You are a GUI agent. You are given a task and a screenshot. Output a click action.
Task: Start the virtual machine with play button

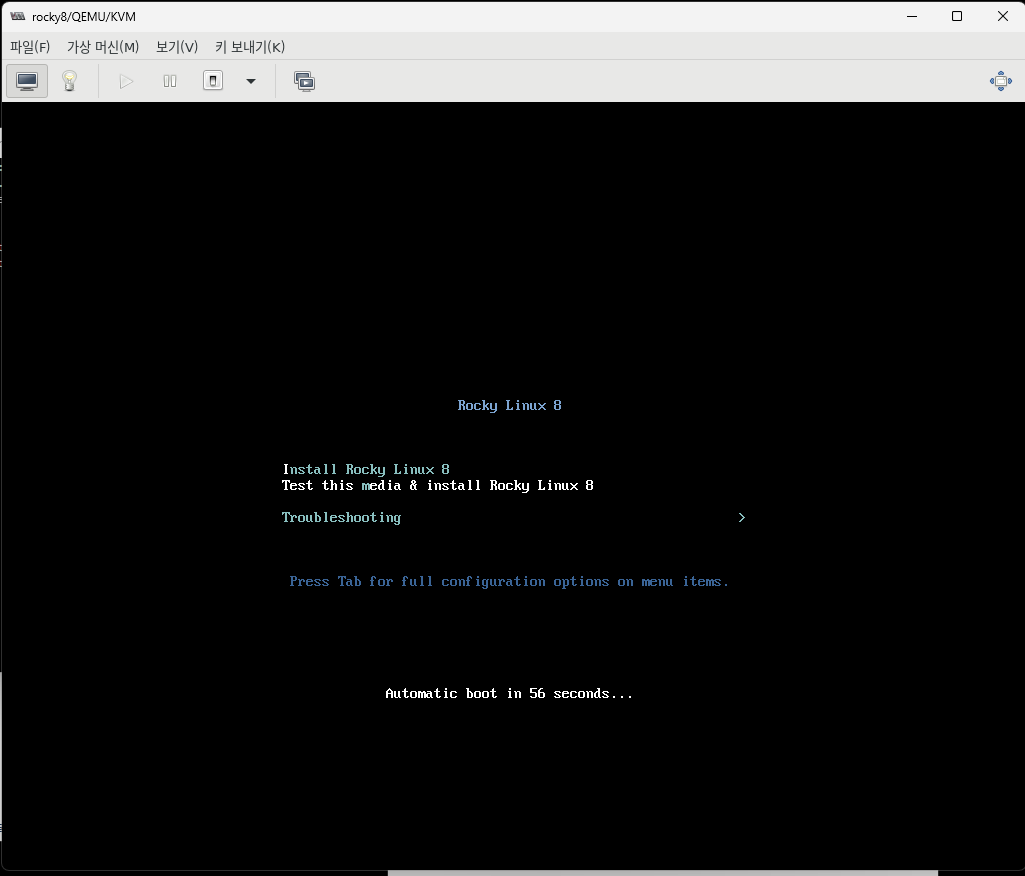[x=126, y=81]
